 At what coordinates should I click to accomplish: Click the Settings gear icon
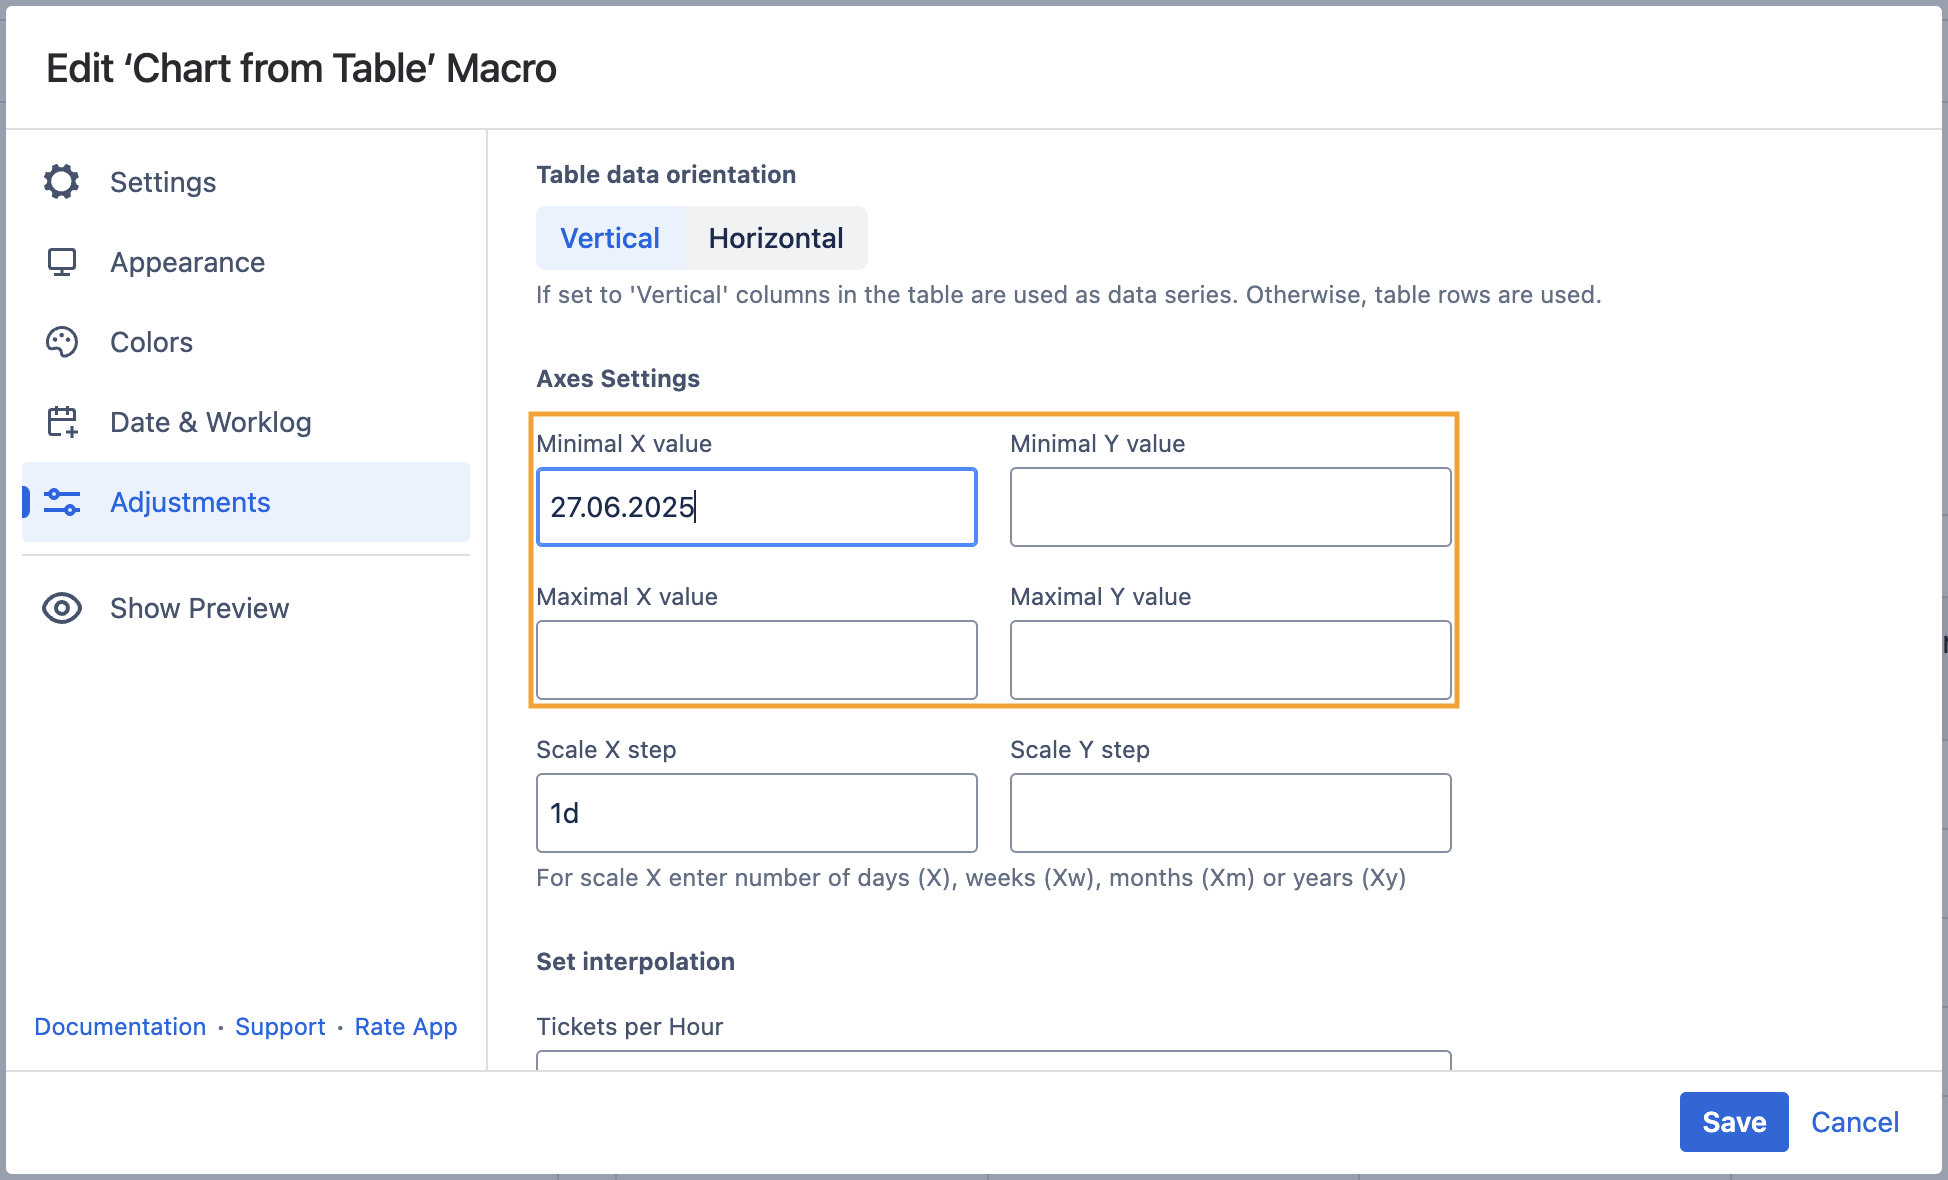62,182
